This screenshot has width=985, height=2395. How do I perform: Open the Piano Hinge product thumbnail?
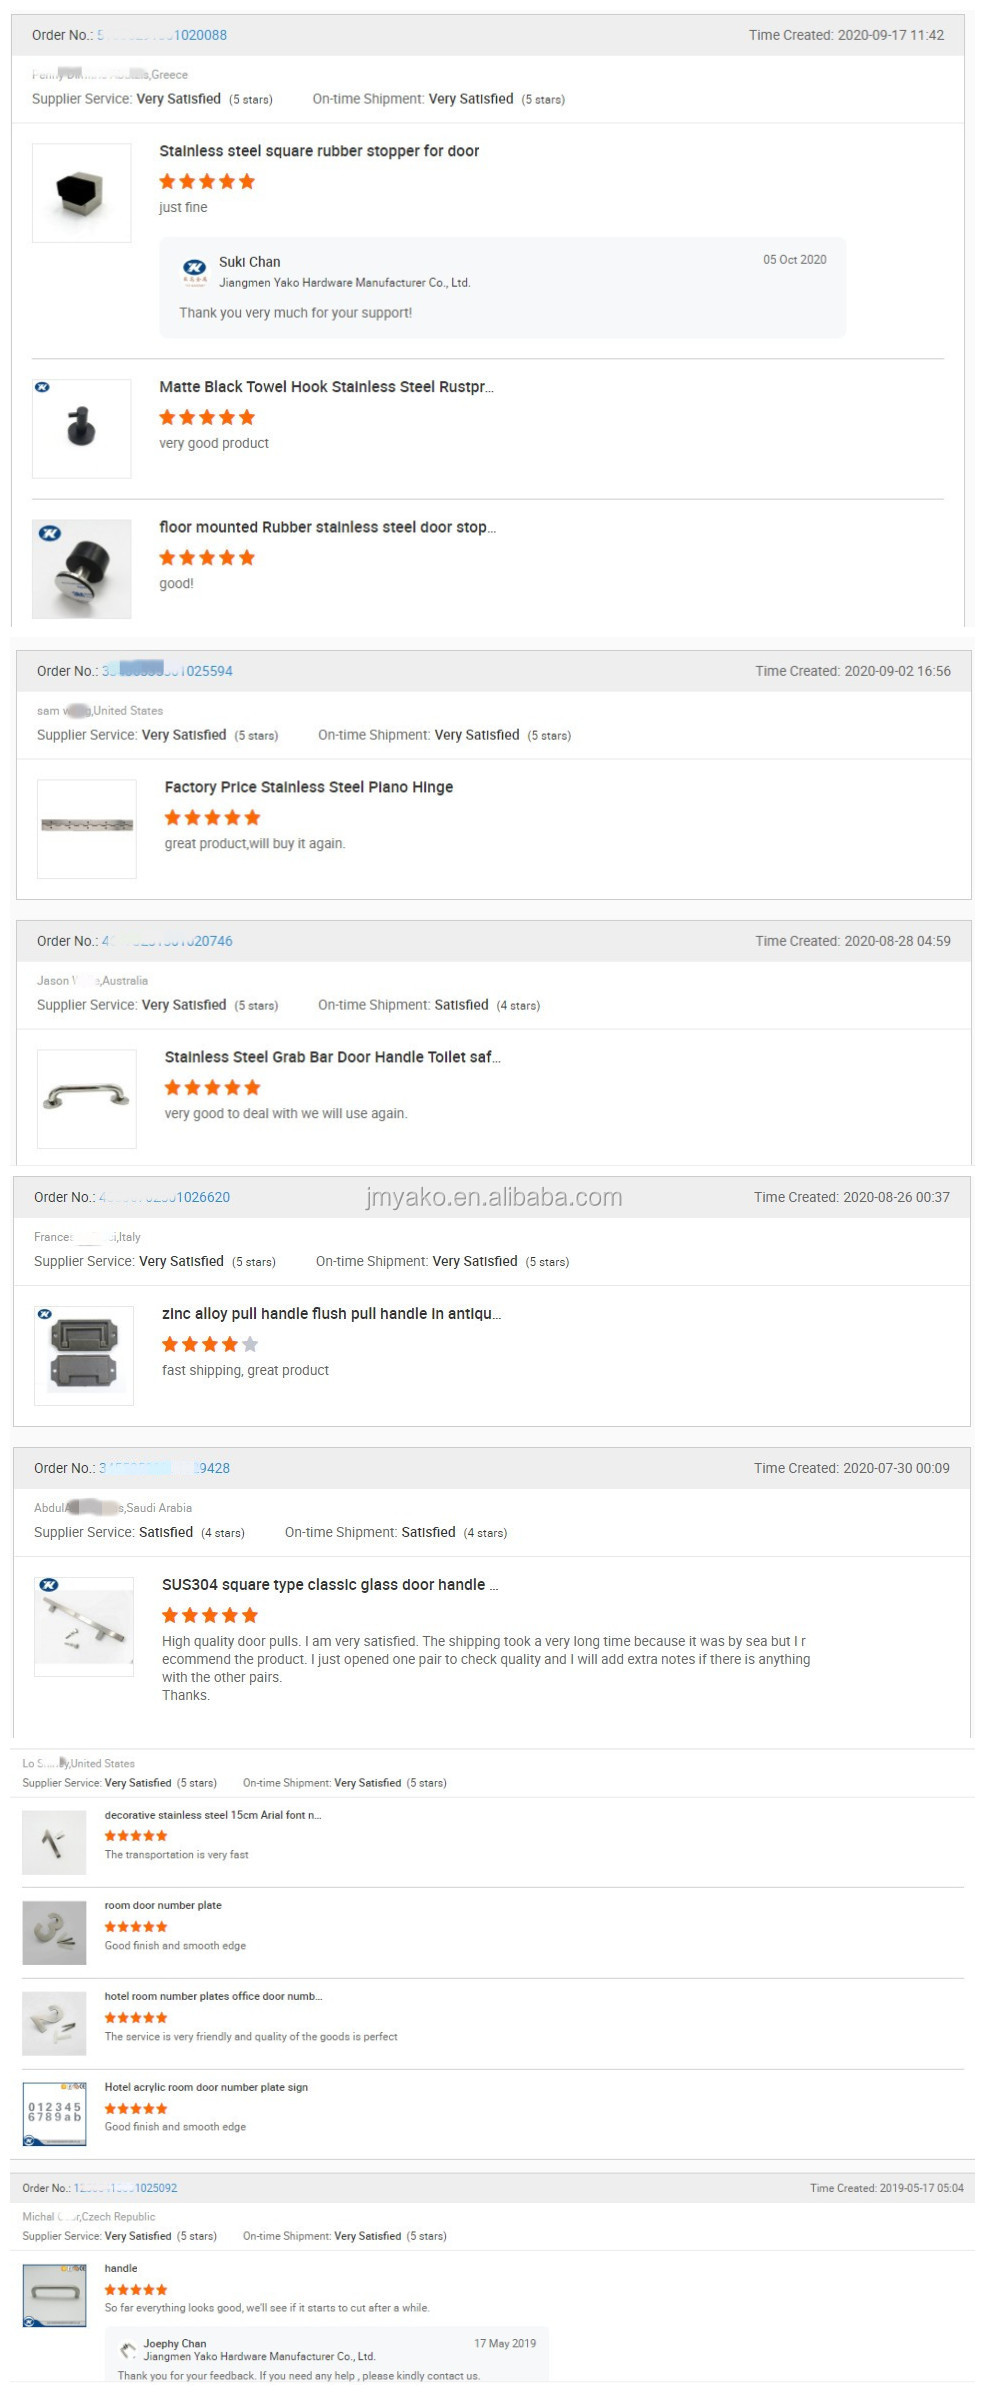(87, 828)
